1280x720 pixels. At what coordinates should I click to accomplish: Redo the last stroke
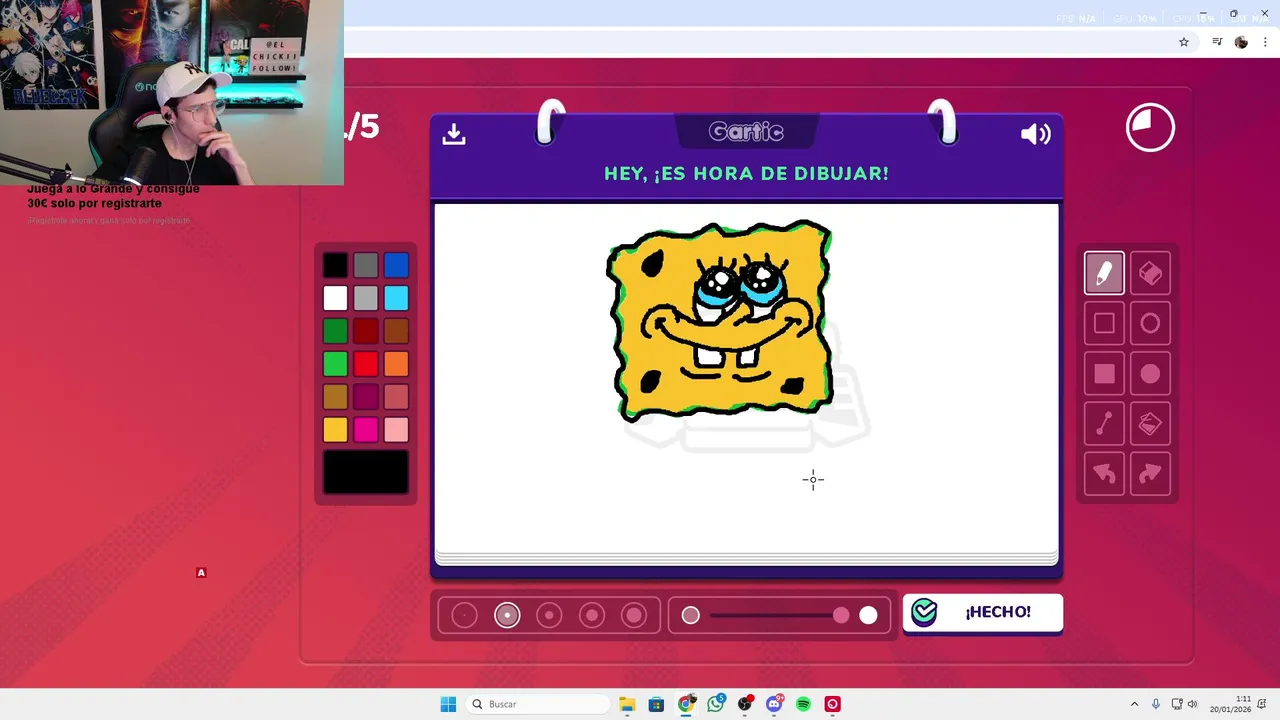pos(1150,474)
